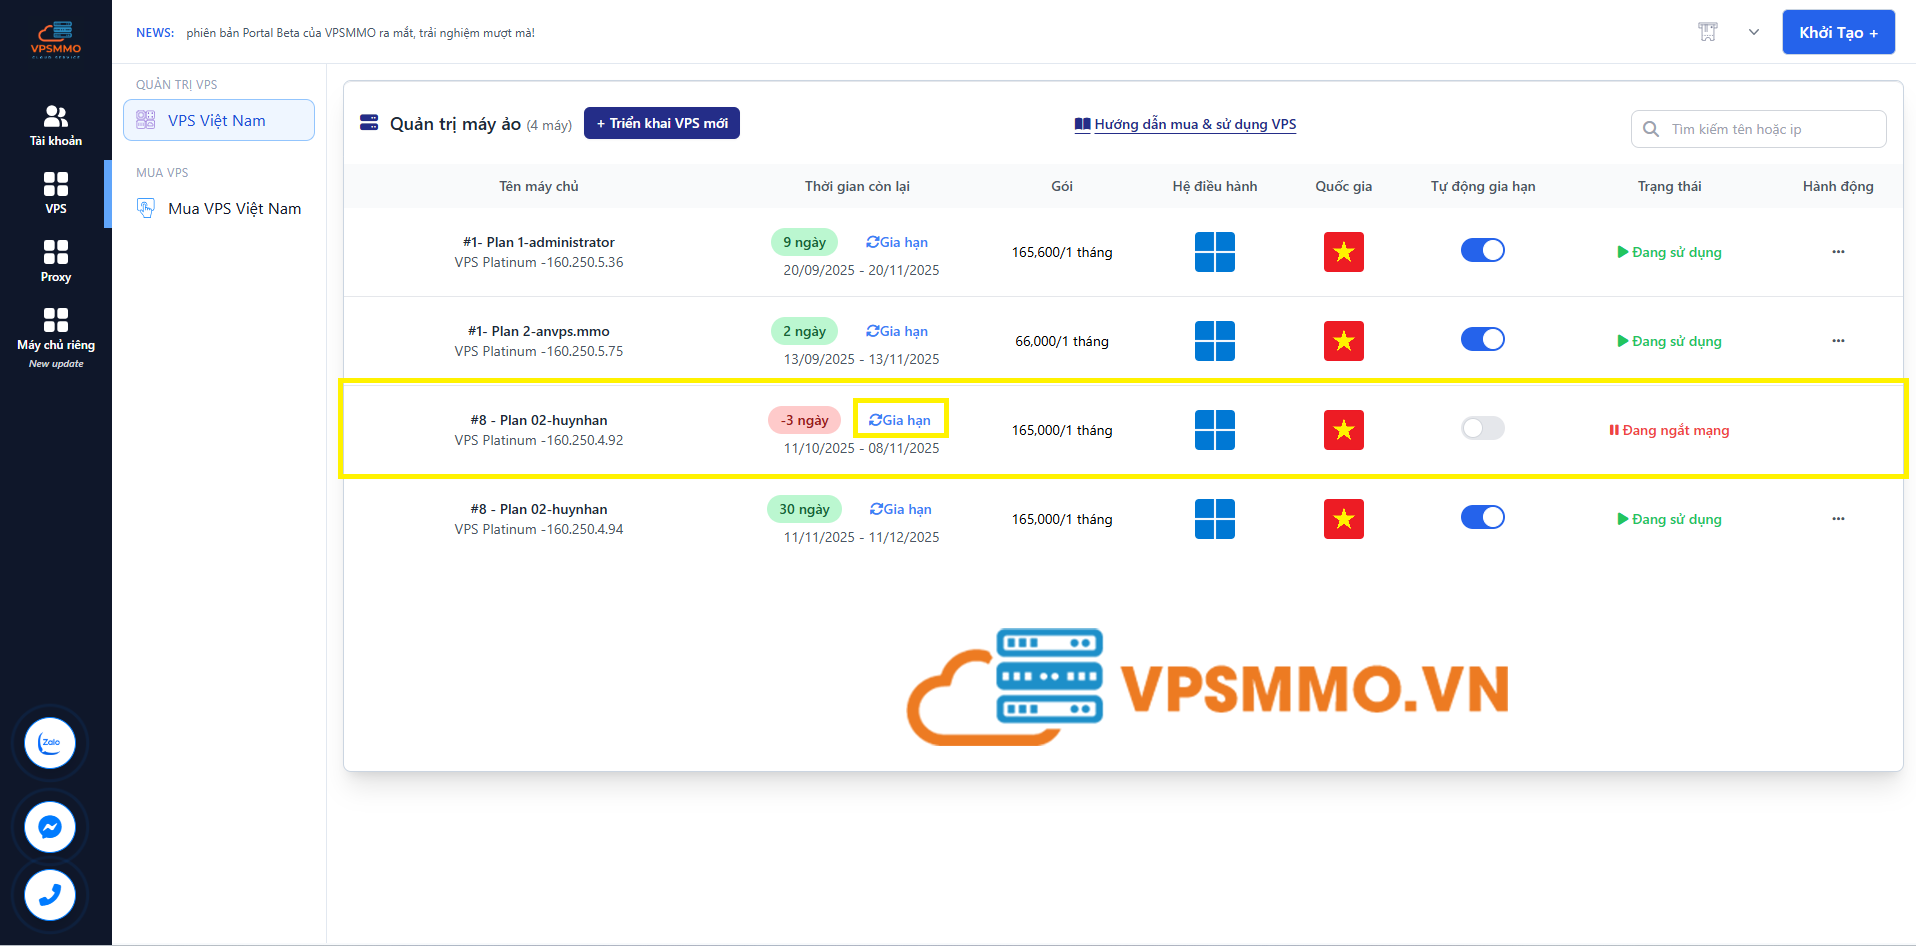Expand the top-right chevron dropdown
The image size is (1916, 946).
coord(1753,32)
